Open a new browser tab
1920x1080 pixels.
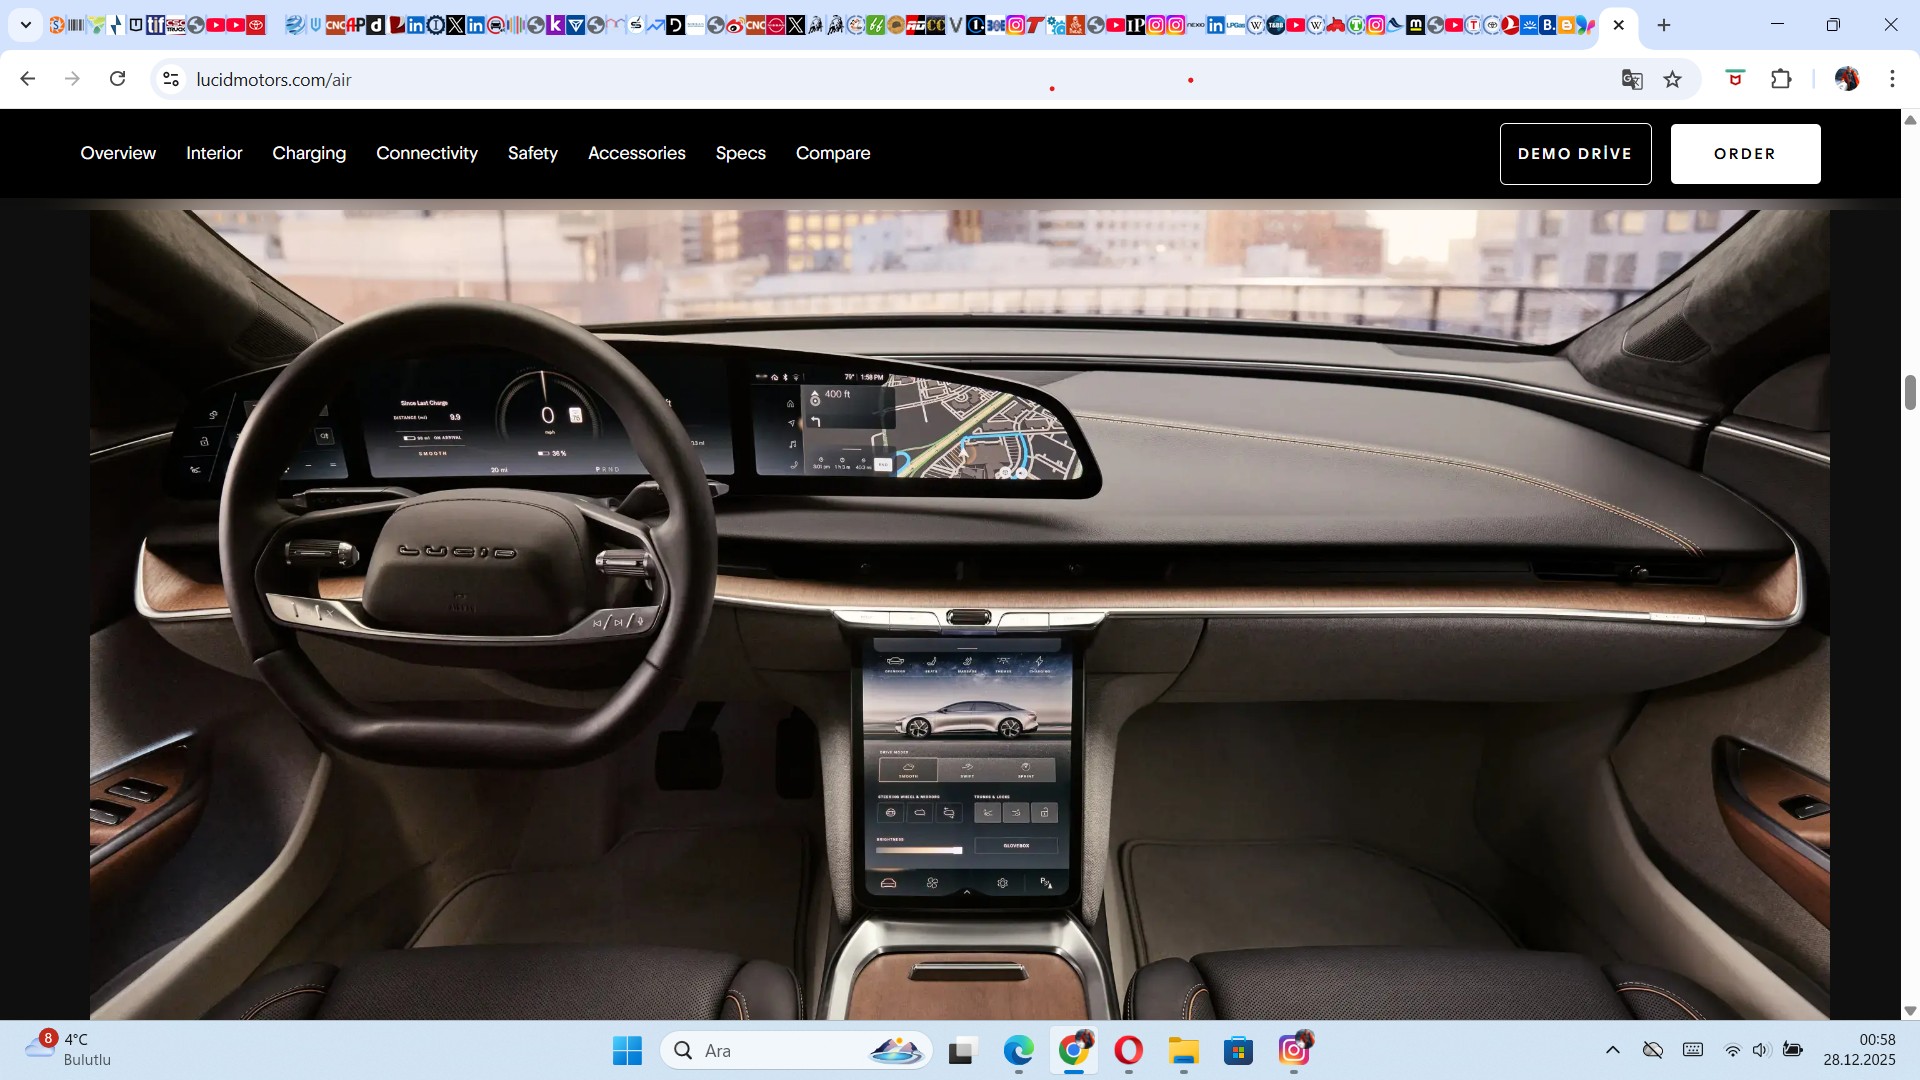coord(1664,25)
